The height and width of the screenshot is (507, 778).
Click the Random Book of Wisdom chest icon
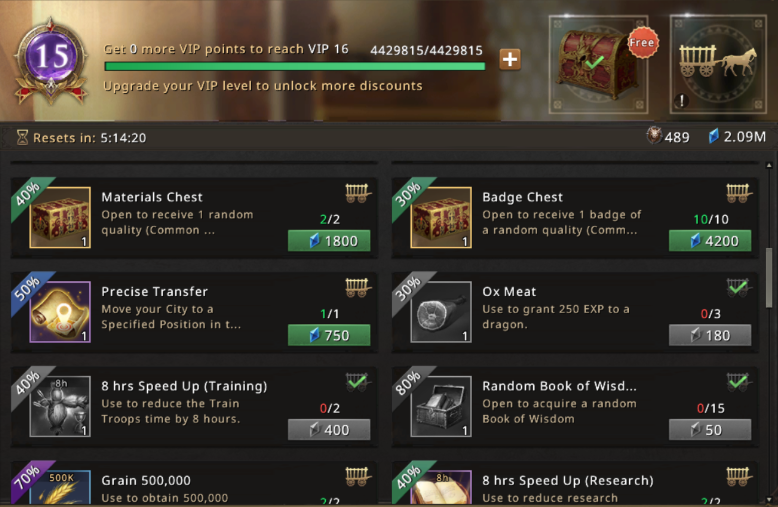(x=441, y=406)
